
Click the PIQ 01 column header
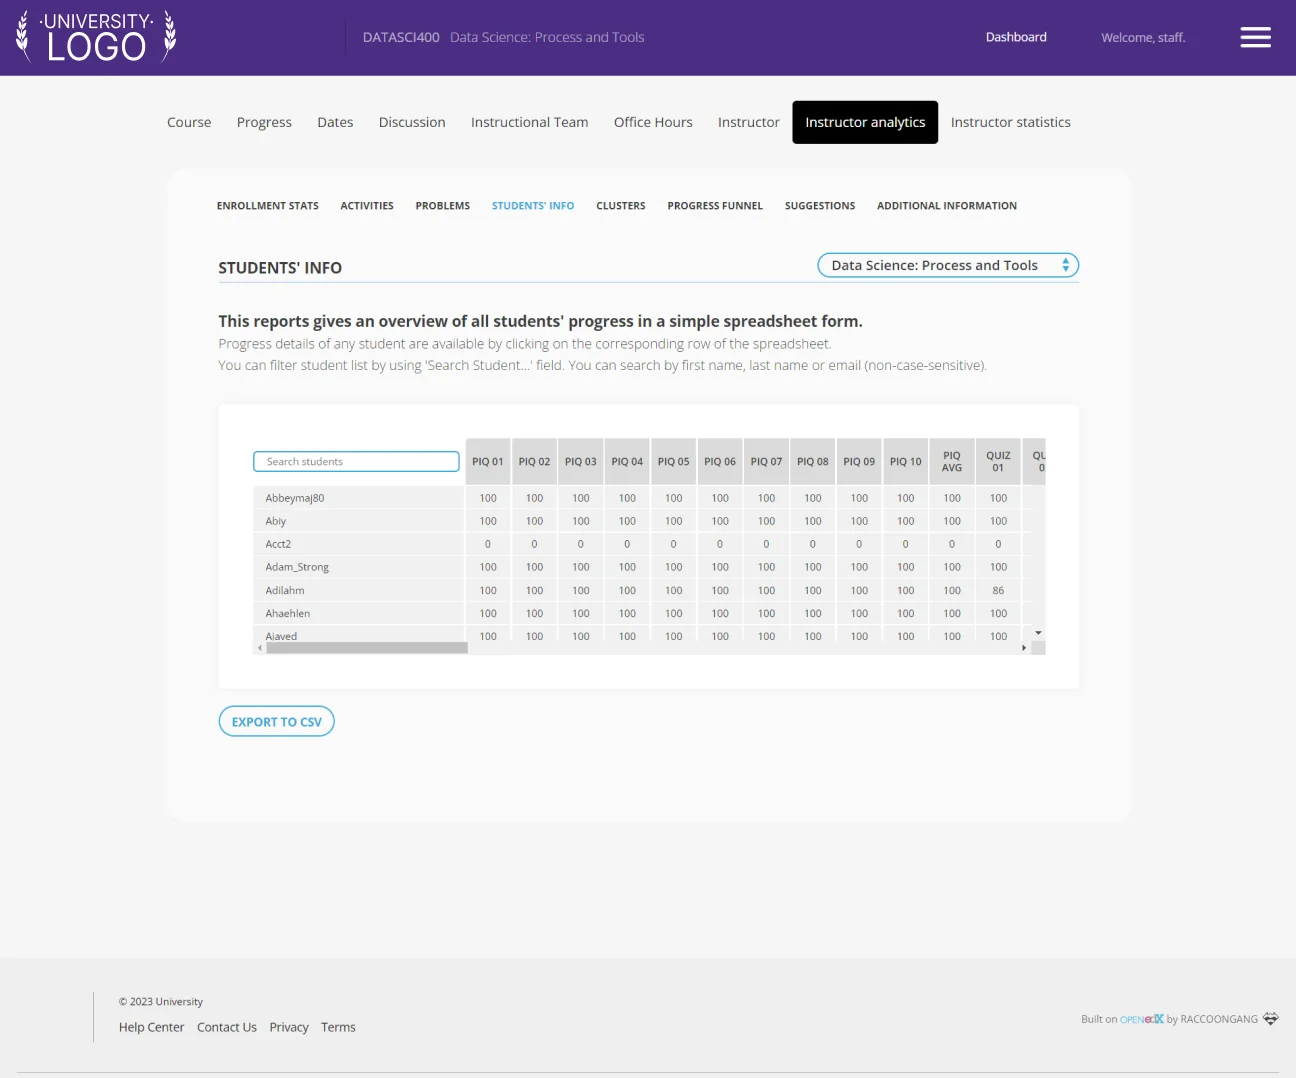(488, 462)
